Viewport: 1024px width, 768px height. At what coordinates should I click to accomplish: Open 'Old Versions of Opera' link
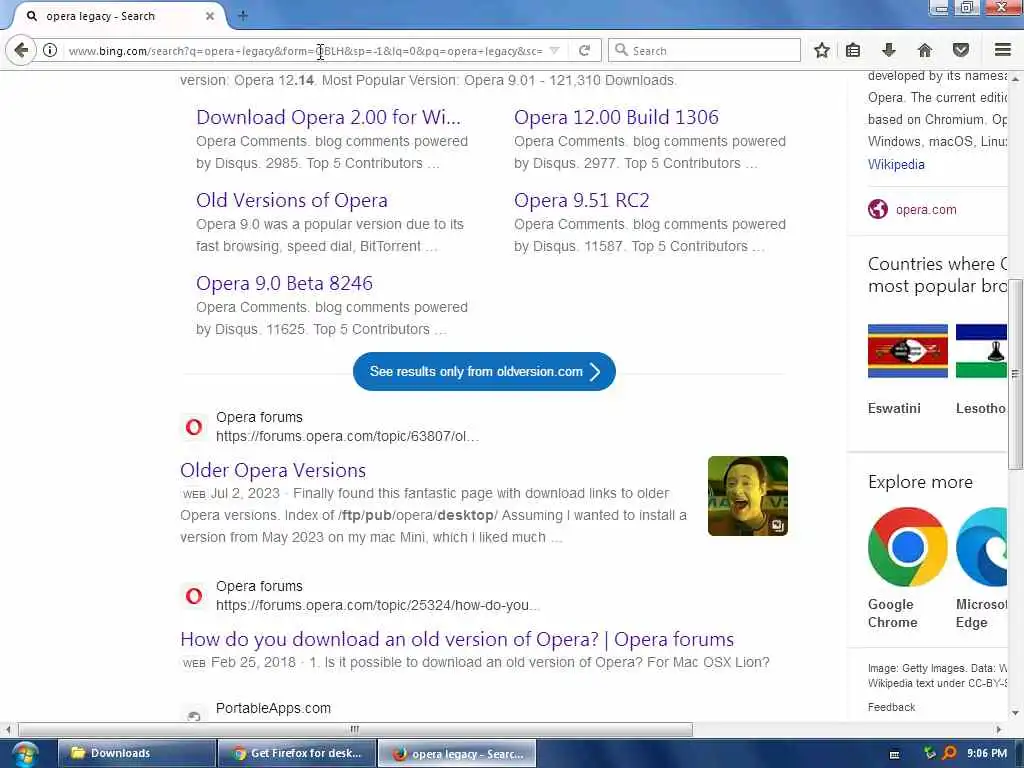point(292,200)
